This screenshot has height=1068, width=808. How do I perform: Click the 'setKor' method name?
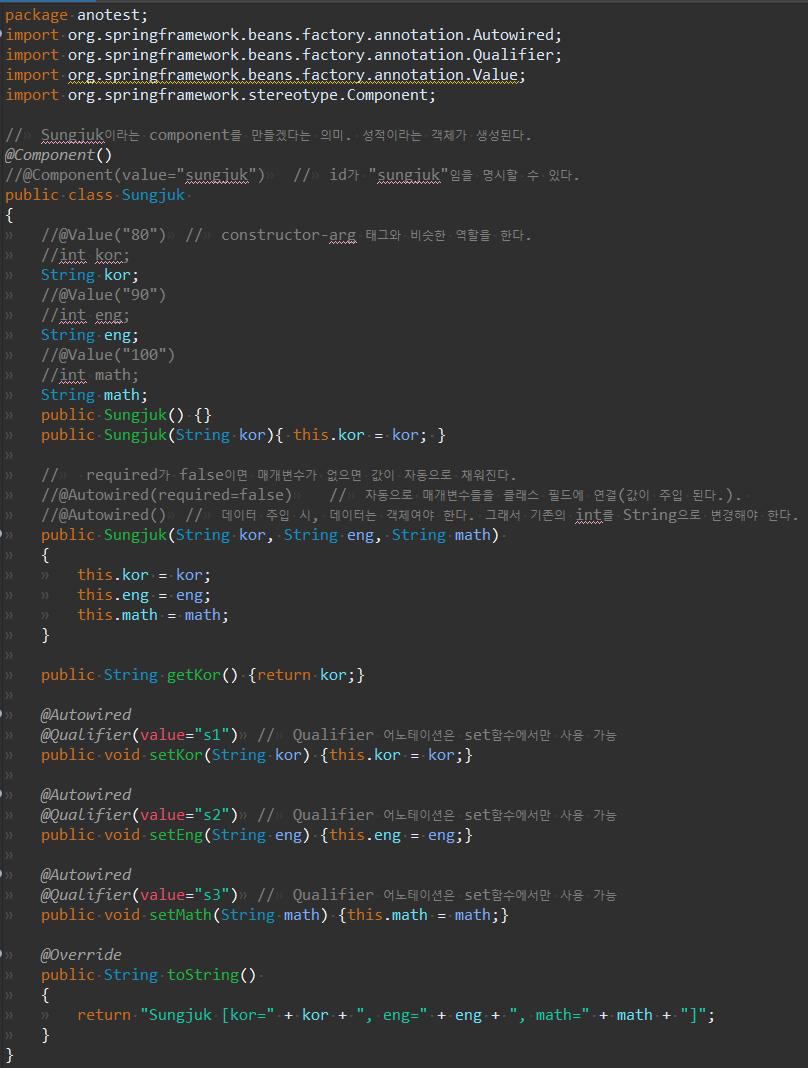click(x=176, y=755)
